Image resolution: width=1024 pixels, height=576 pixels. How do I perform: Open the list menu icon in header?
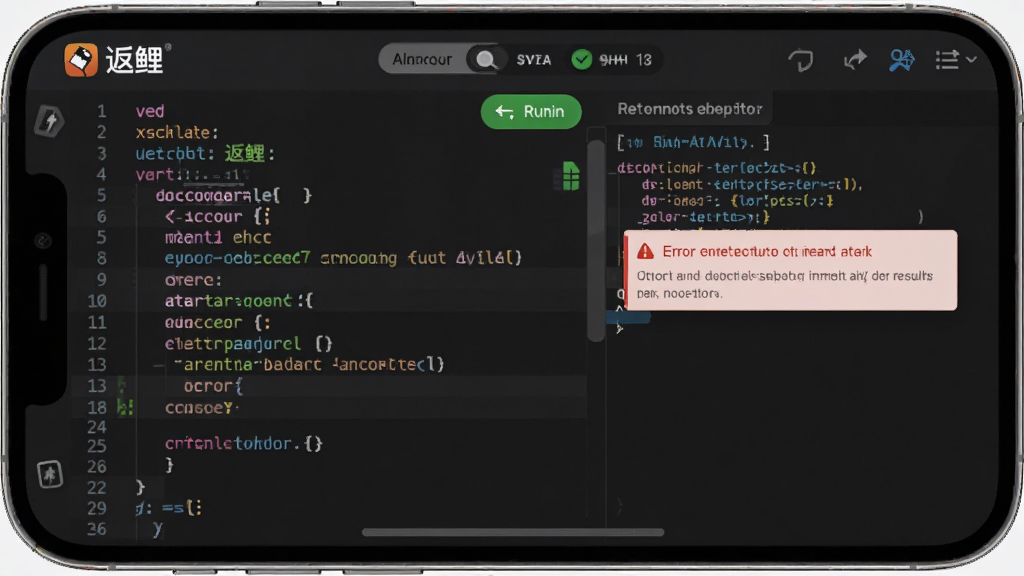[x=947, y=60]
